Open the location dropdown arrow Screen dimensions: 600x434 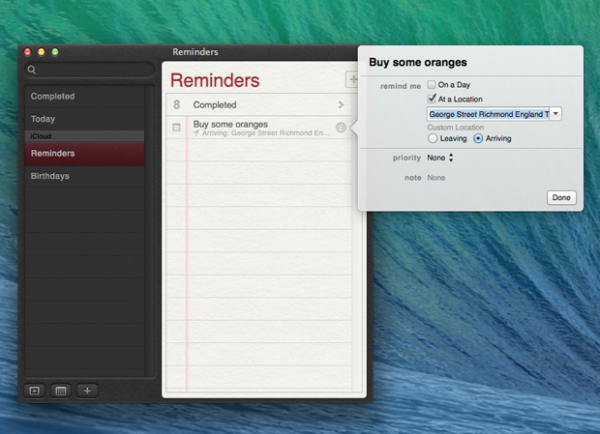(556, 114)
